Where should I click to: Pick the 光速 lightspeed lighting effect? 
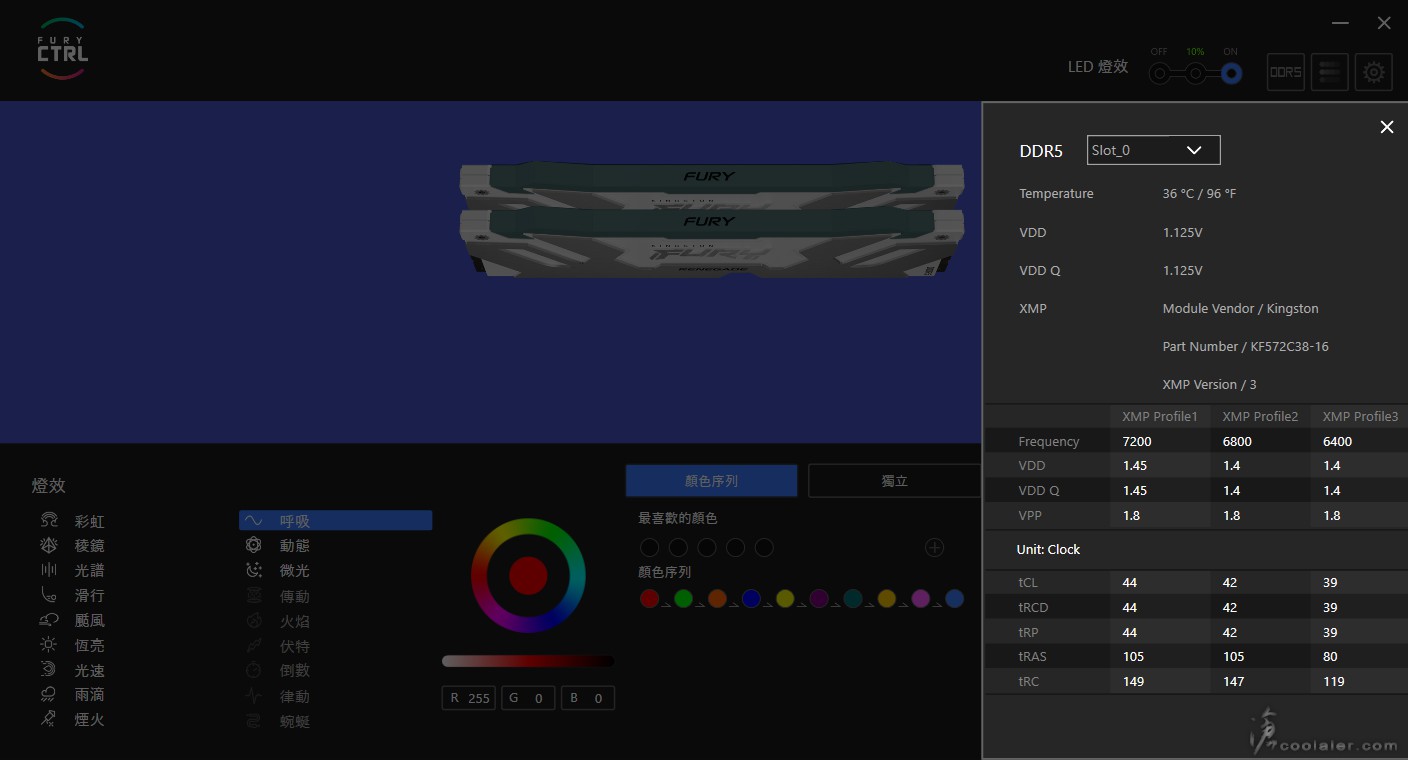coord(72,670)
